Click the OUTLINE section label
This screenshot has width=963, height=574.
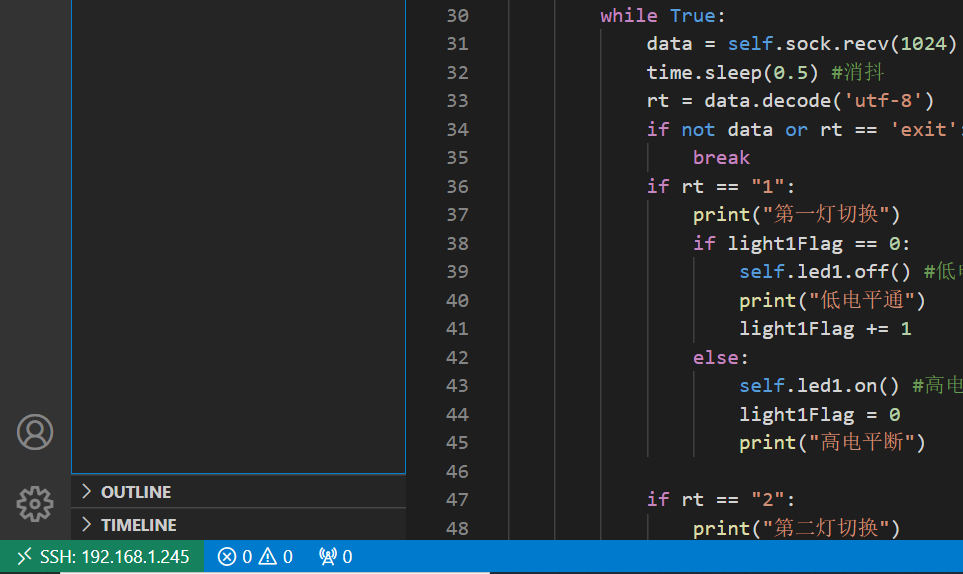[x=136, y=492]
